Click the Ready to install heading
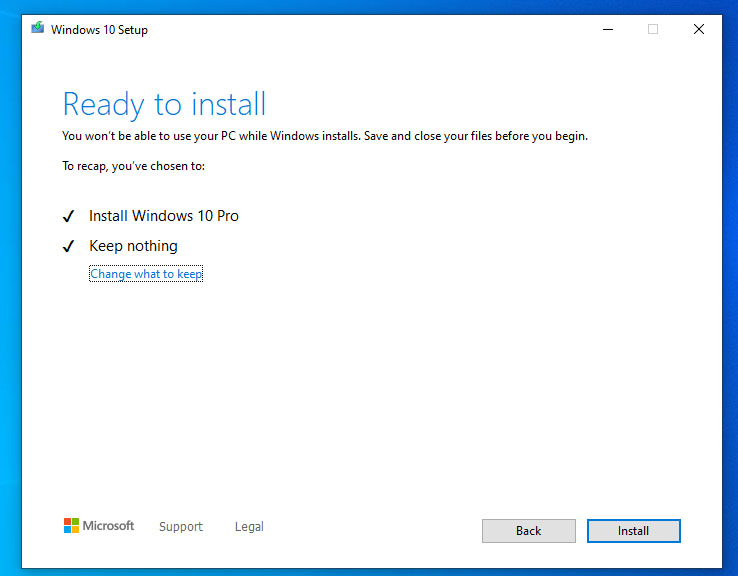The image size is (738, 576). [164, 104]
